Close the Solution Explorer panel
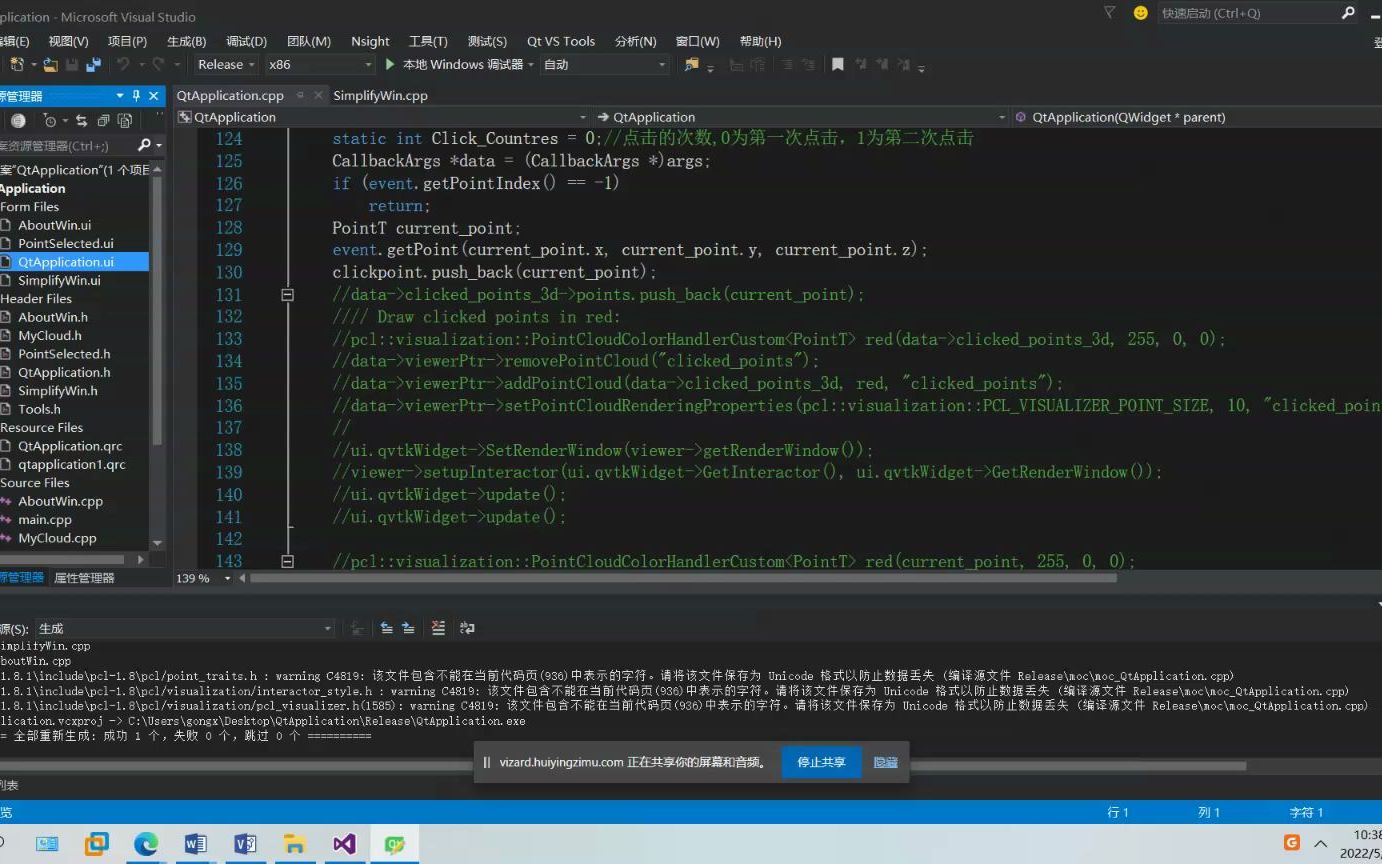The image size is (1382, 864). coord(154,96)
